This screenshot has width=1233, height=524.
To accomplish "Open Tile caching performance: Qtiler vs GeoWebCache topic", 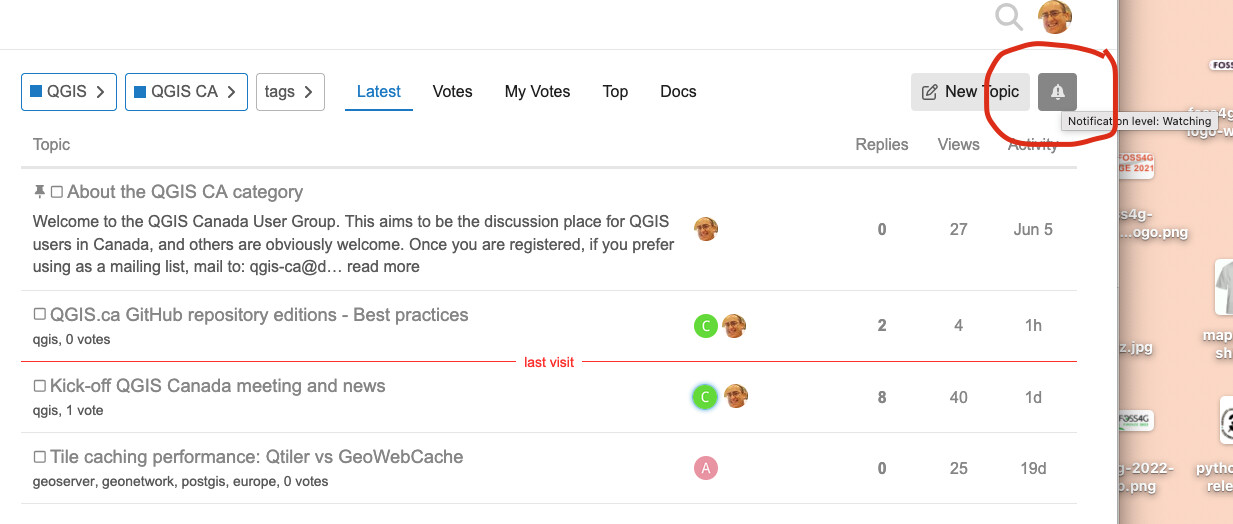I will [x=257, y=457].
